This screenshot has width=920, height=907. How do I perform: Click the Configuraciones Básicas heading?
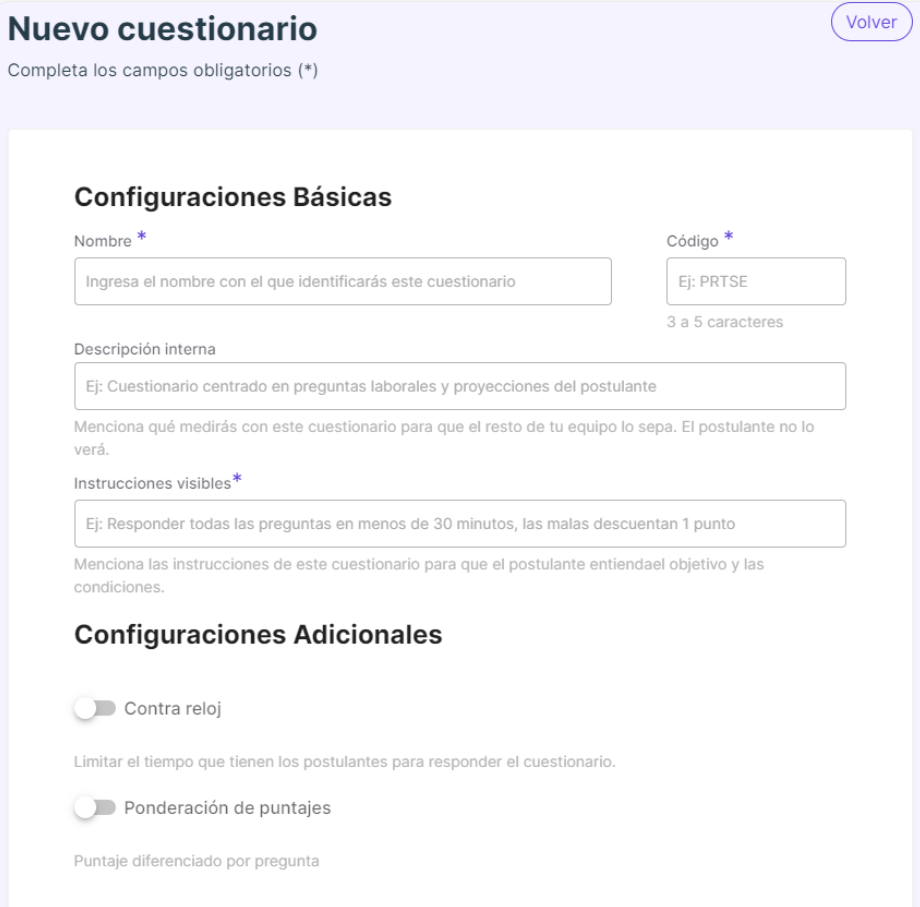pos(233,197)
